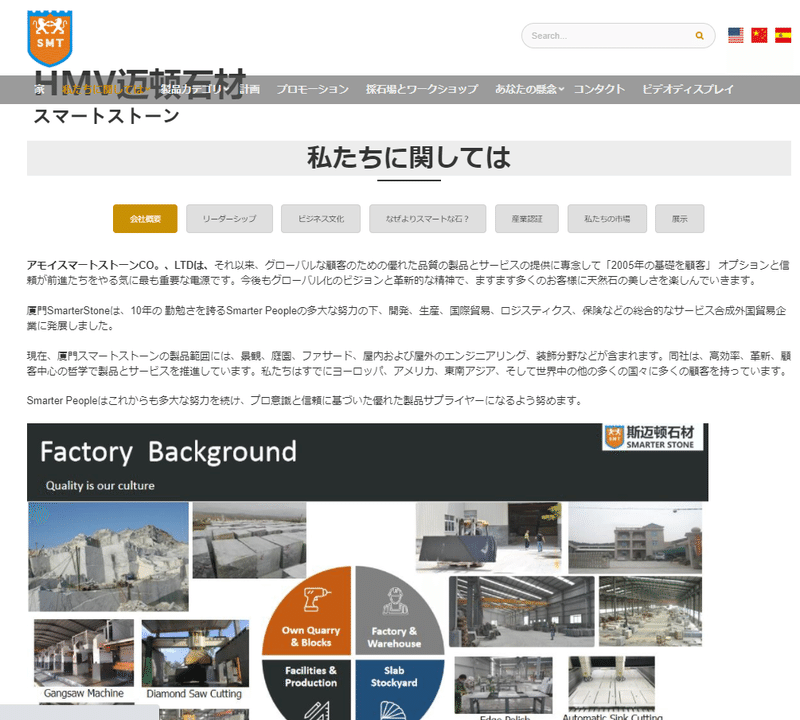Click the Factory Background heading
The width and height of the screenshot is (800, 720).
pyautogui.click(x=168, y=452)
